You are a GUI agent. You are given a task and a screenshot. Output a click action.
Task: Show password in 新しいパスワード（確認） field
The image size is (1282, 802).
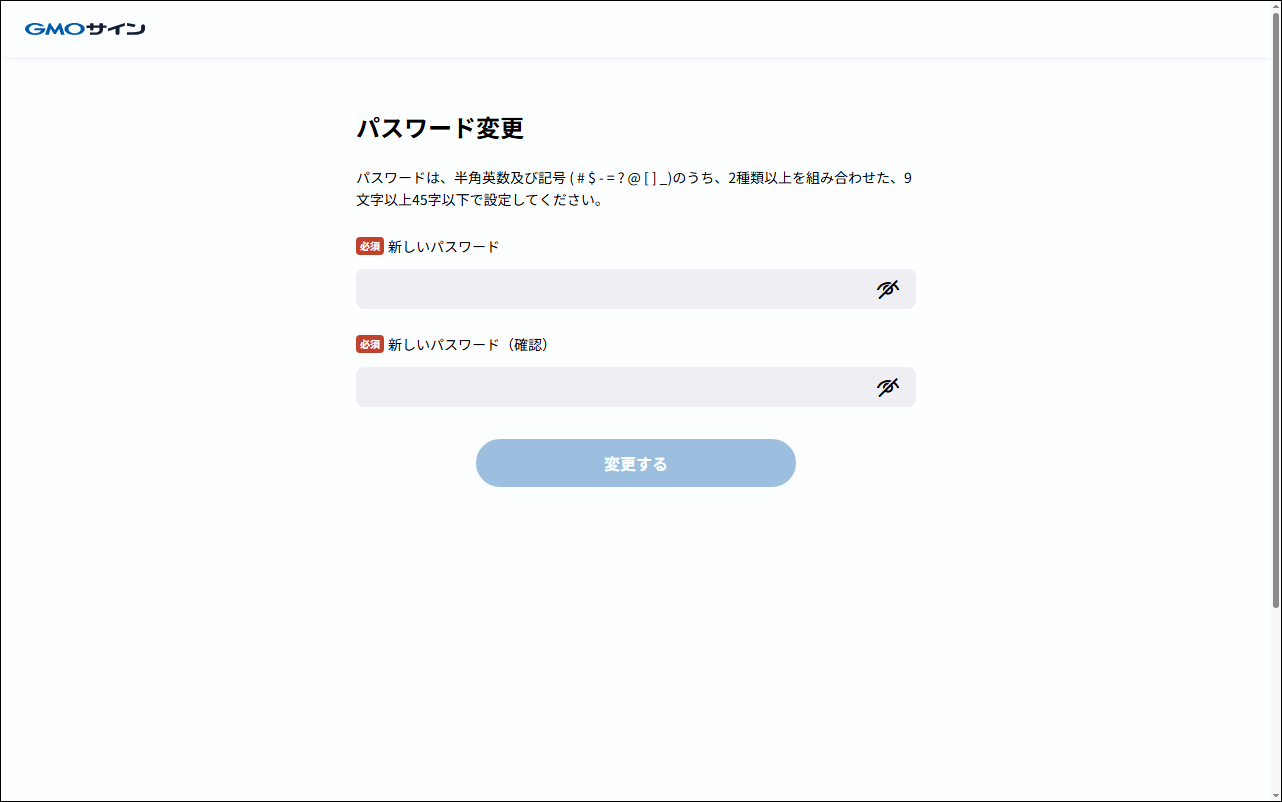[888, 387]
